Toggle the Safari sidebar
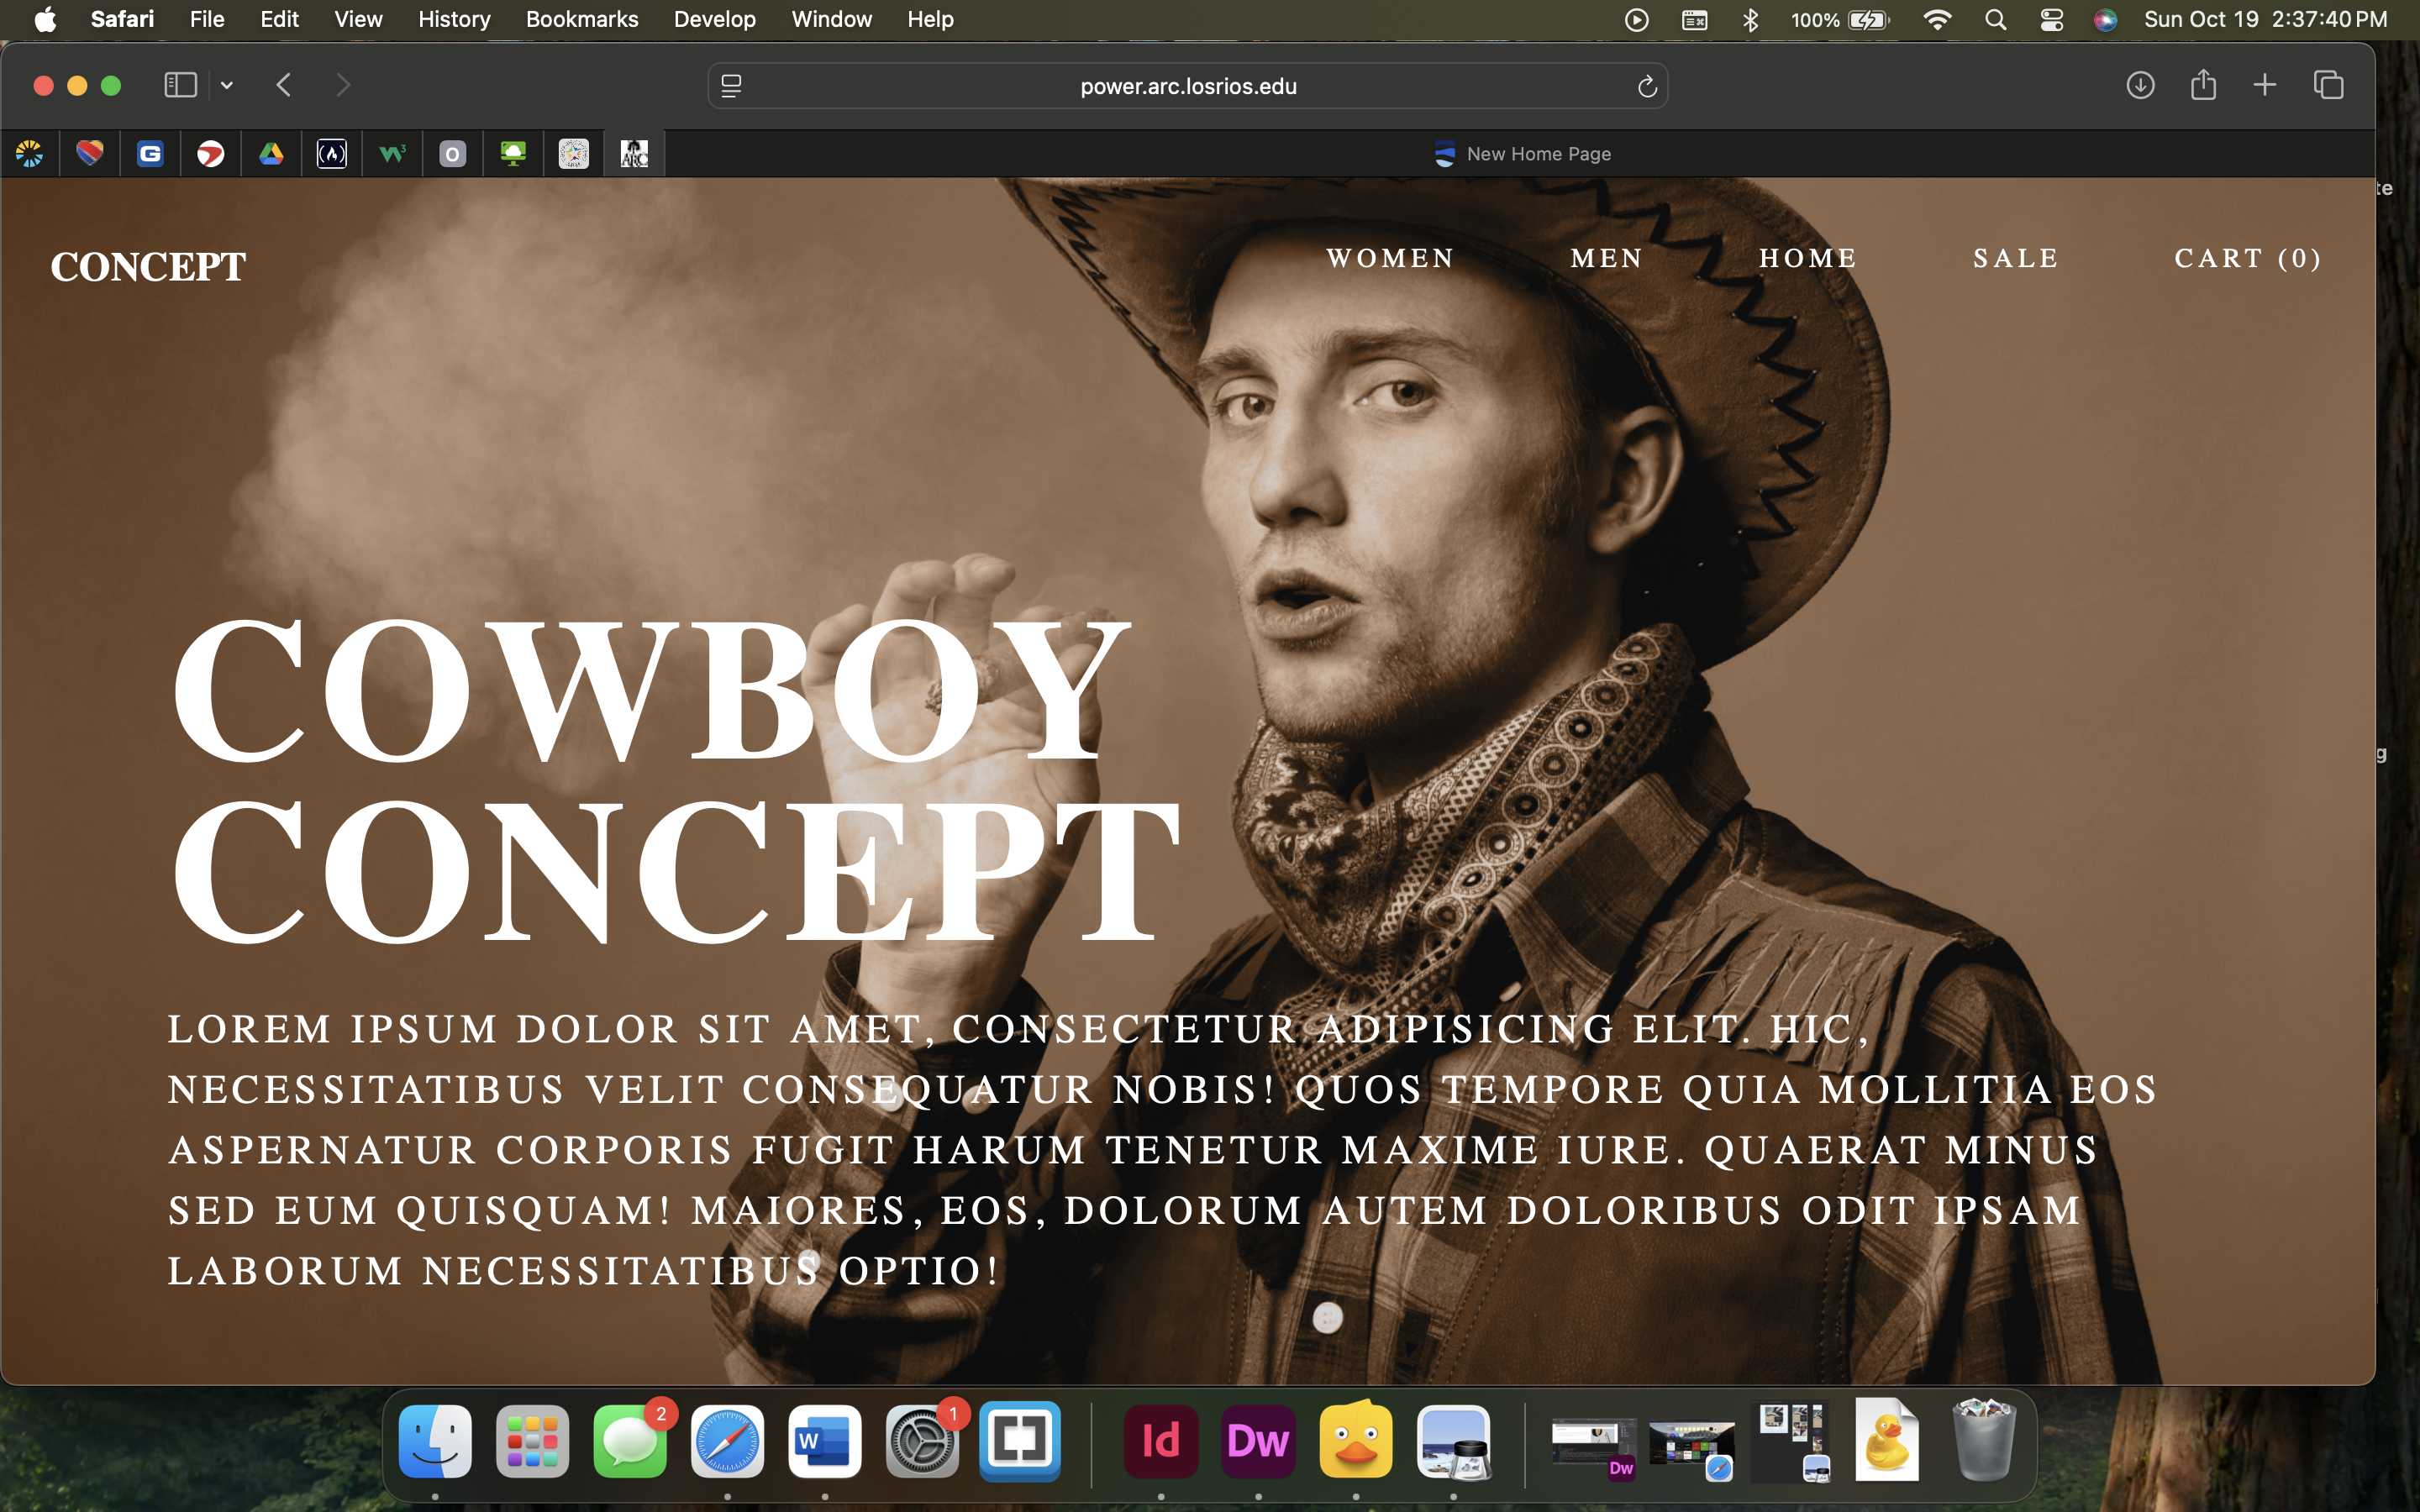Screen dimensions: 2420x1512 (180, 86)
